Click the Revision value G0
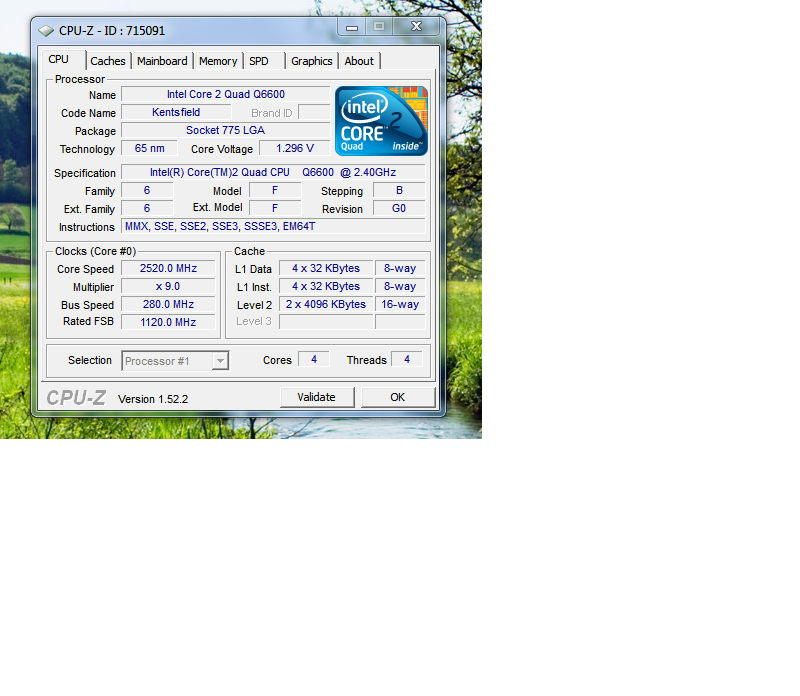 (x=399, y=208)
